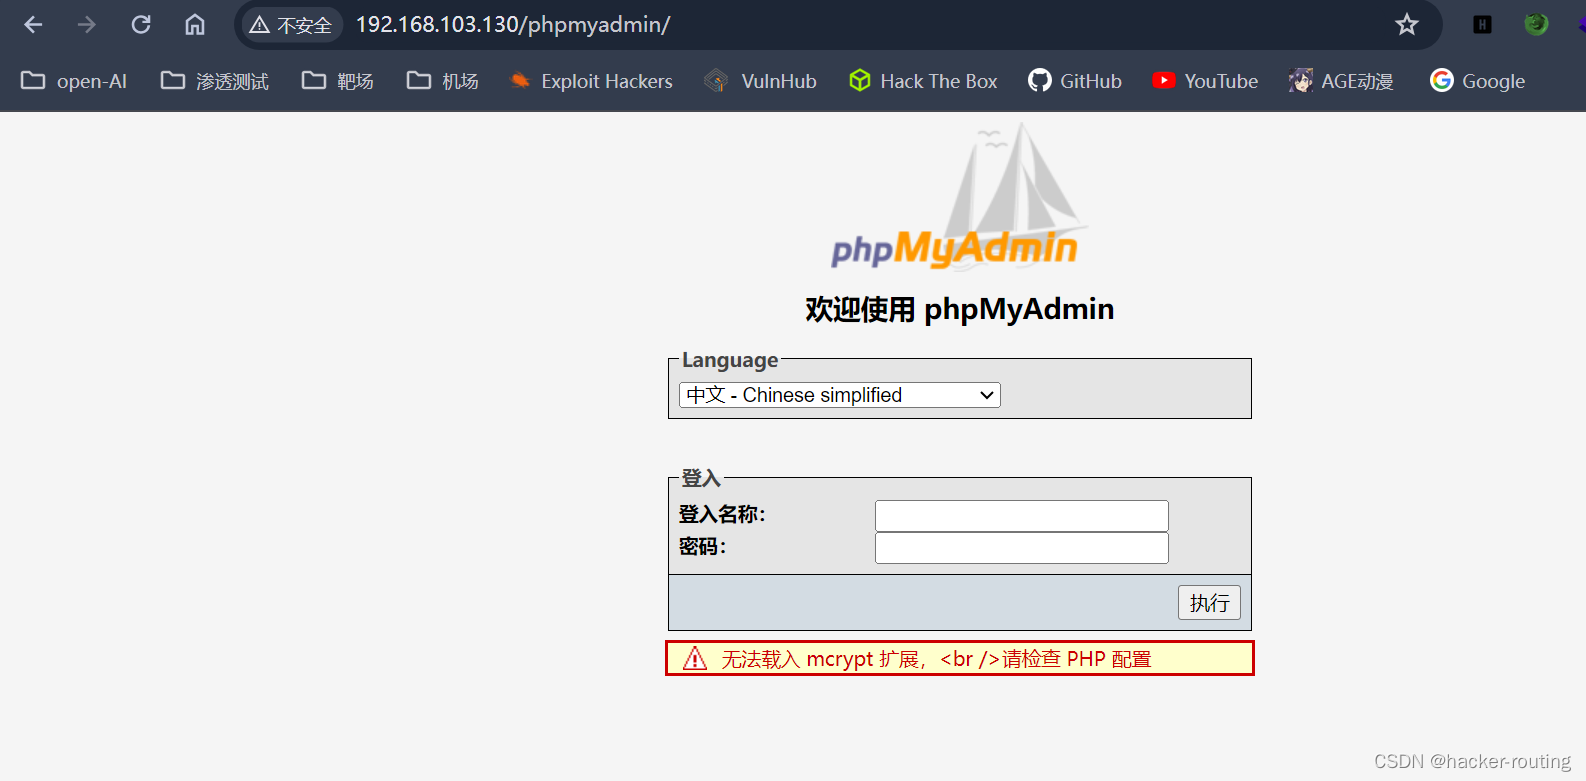Screen dimensions: 1586x781
Task: Open YouTube bookmark
Action: click(1205, 81)
